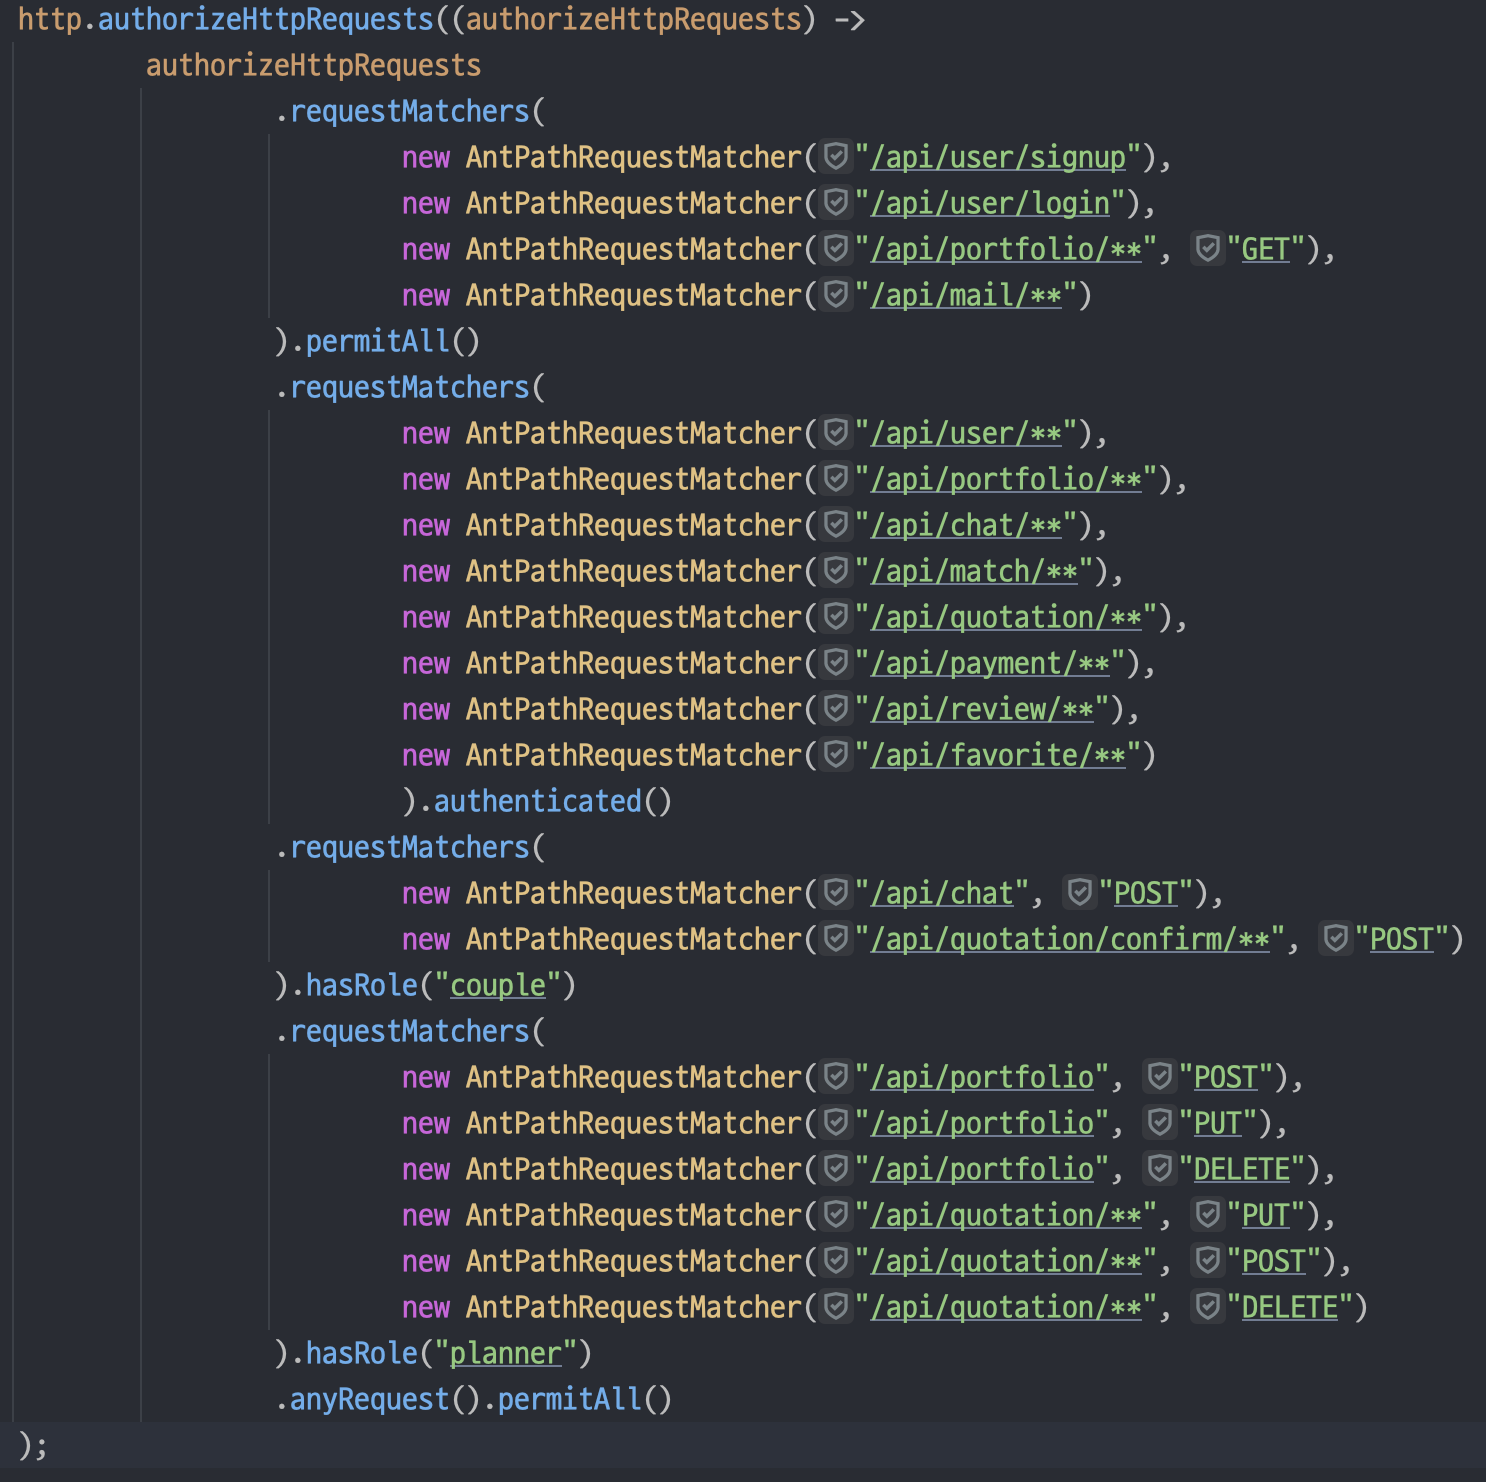
Task: Click permitAll() after the first requestMatchers block
Action: pos(393,341)
